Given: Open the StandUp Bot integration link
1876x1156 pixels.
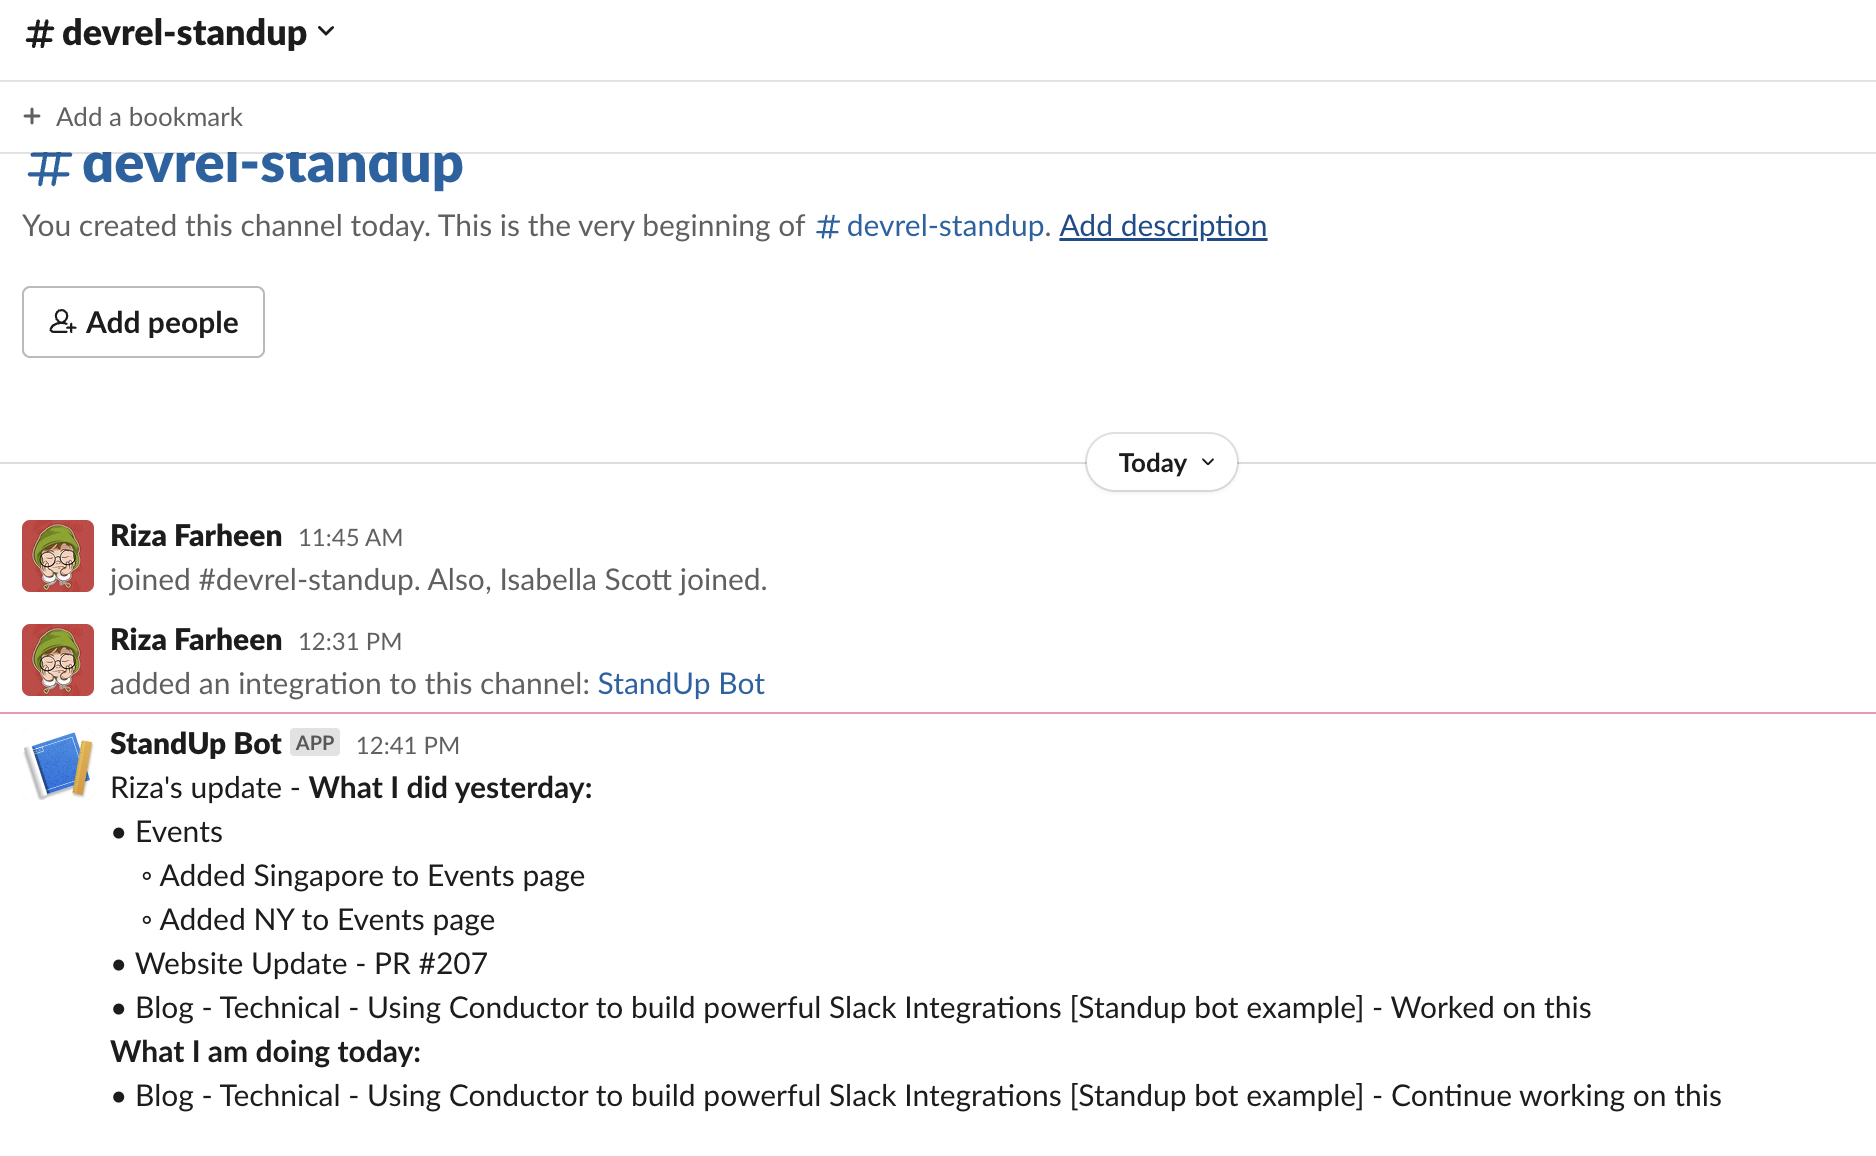Looking at the screenshot, I should tap(680, 684).
